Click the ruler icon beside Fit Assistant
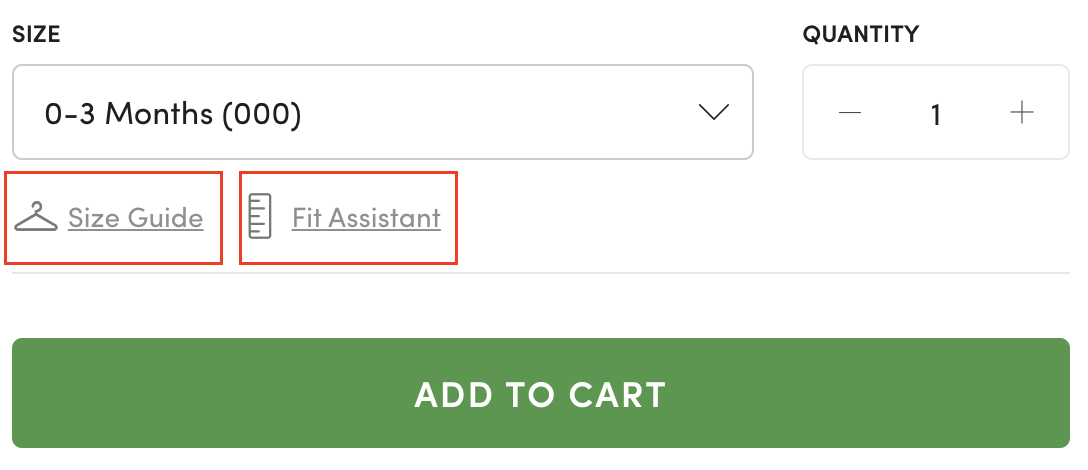Viewport: 1088px width, 470px height. (x=260, y=217)
